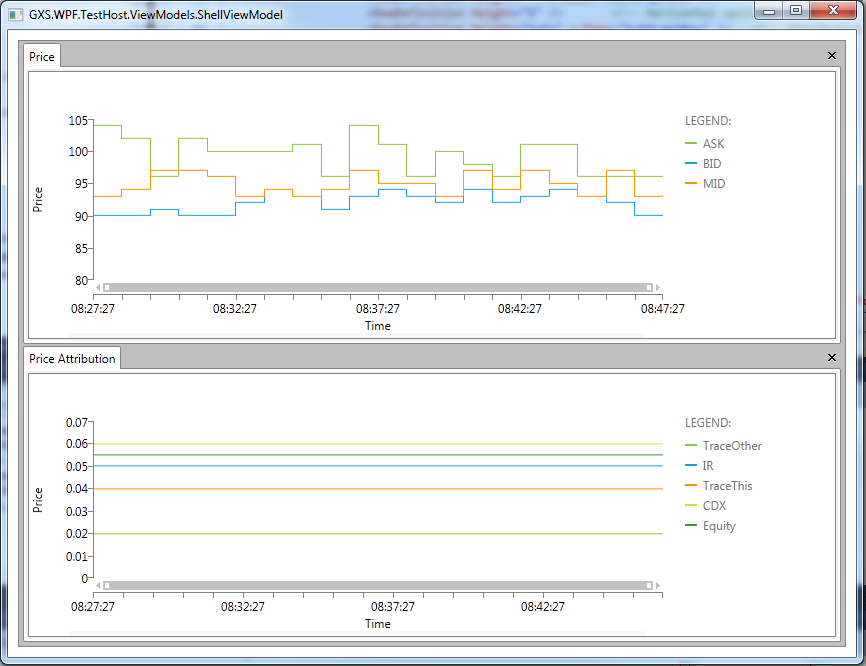866x666 pixels.
Task: Click the application icon in the title bar
Action: tap(16, 15)
